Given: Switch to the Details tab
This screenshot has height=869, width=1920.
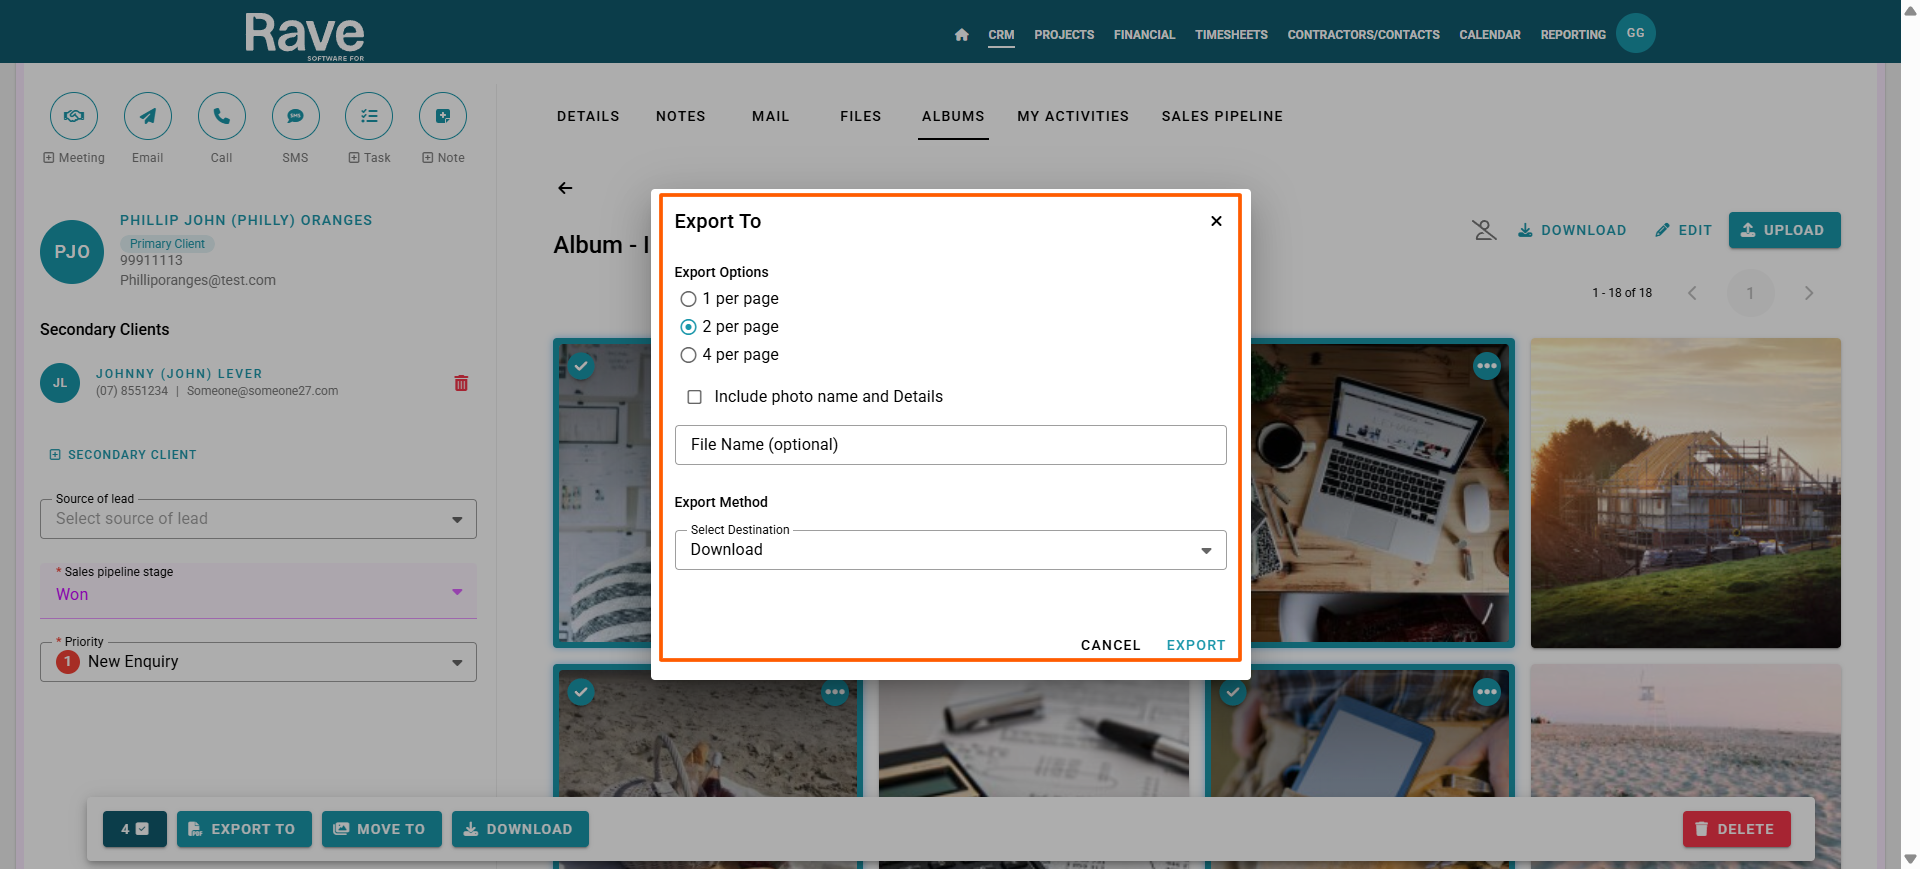Looking at the screenshot, I should tap(588, 117).
